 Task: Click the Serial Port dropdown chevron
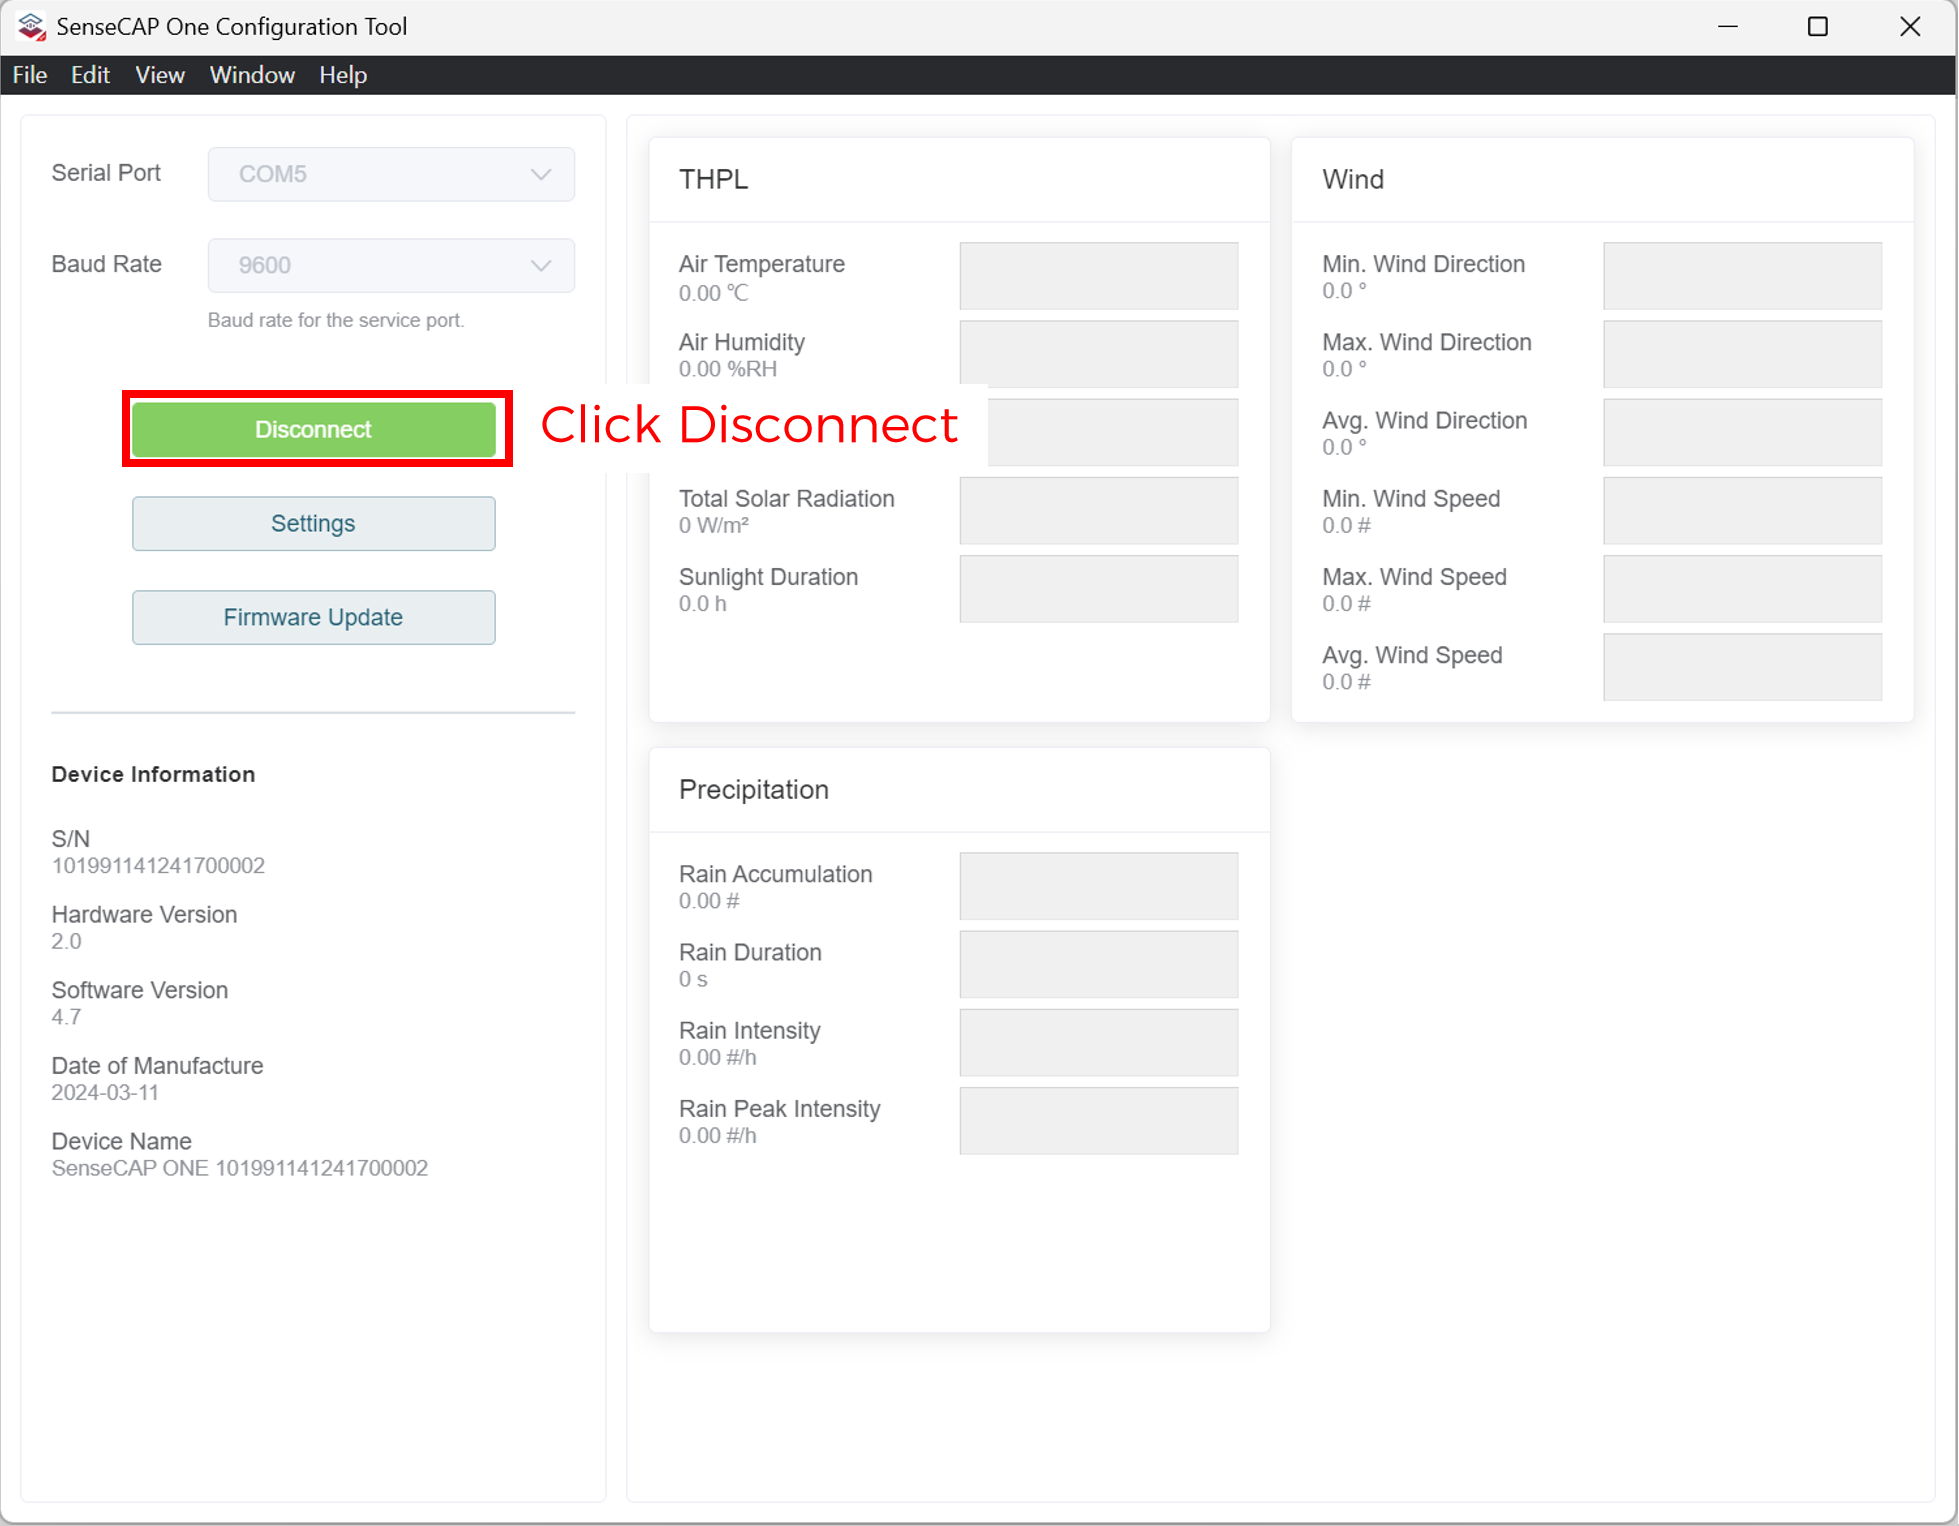point(541,174)
